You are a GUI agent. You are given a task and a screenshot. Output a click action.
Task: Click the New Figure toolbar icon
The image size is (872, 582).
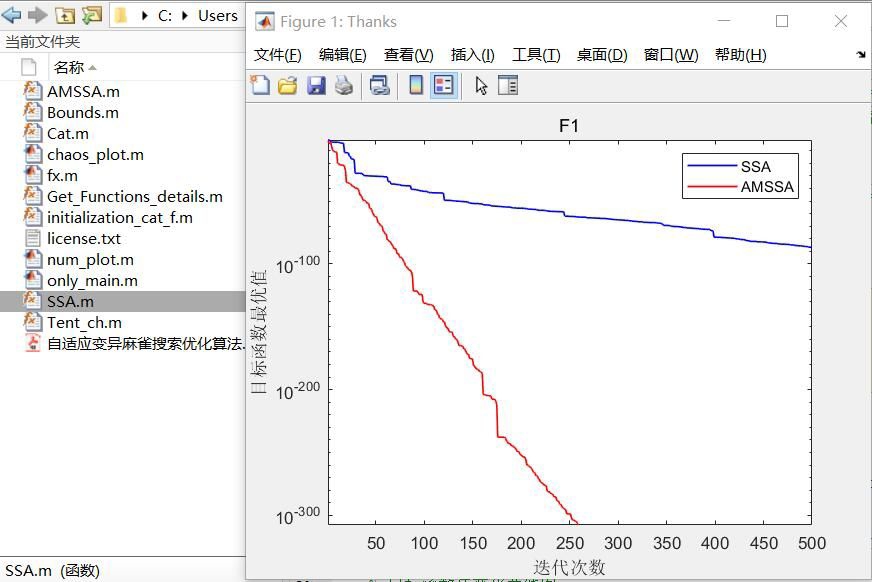(260, 85)
